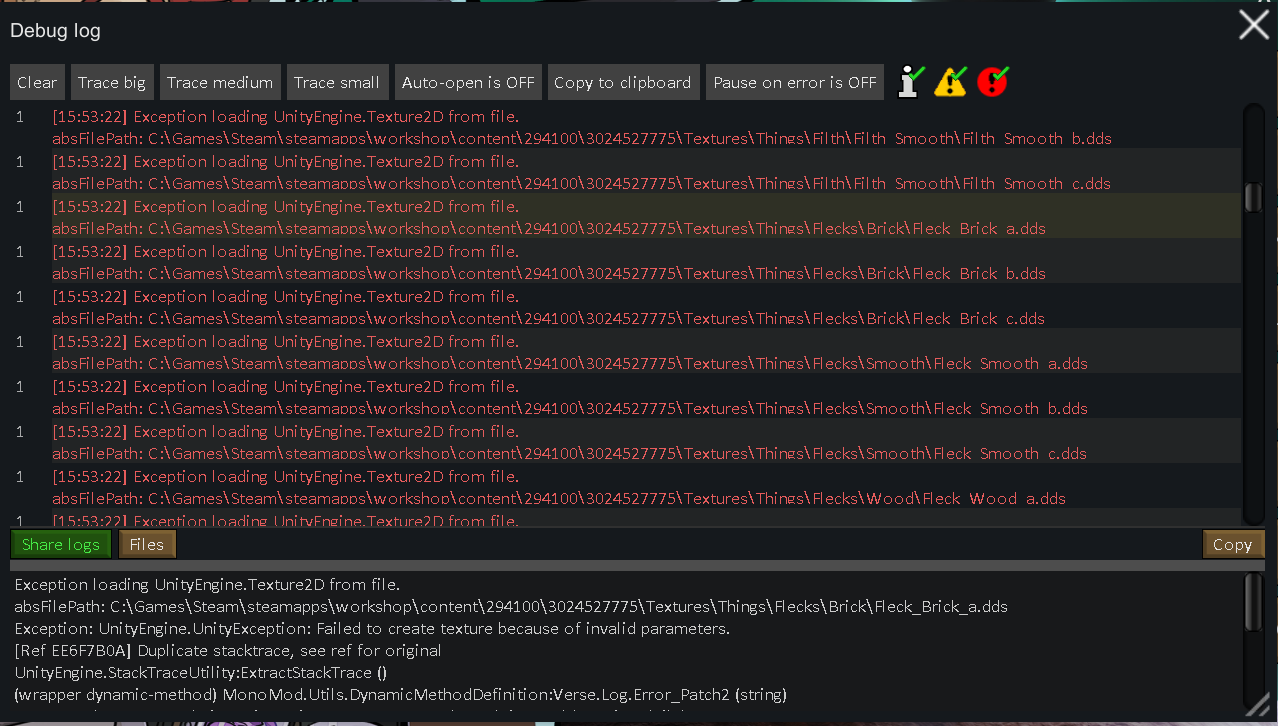Select log entry for Fleck_Smooth_b.dds
This screenshot has width=1278, height=726.
625,396
